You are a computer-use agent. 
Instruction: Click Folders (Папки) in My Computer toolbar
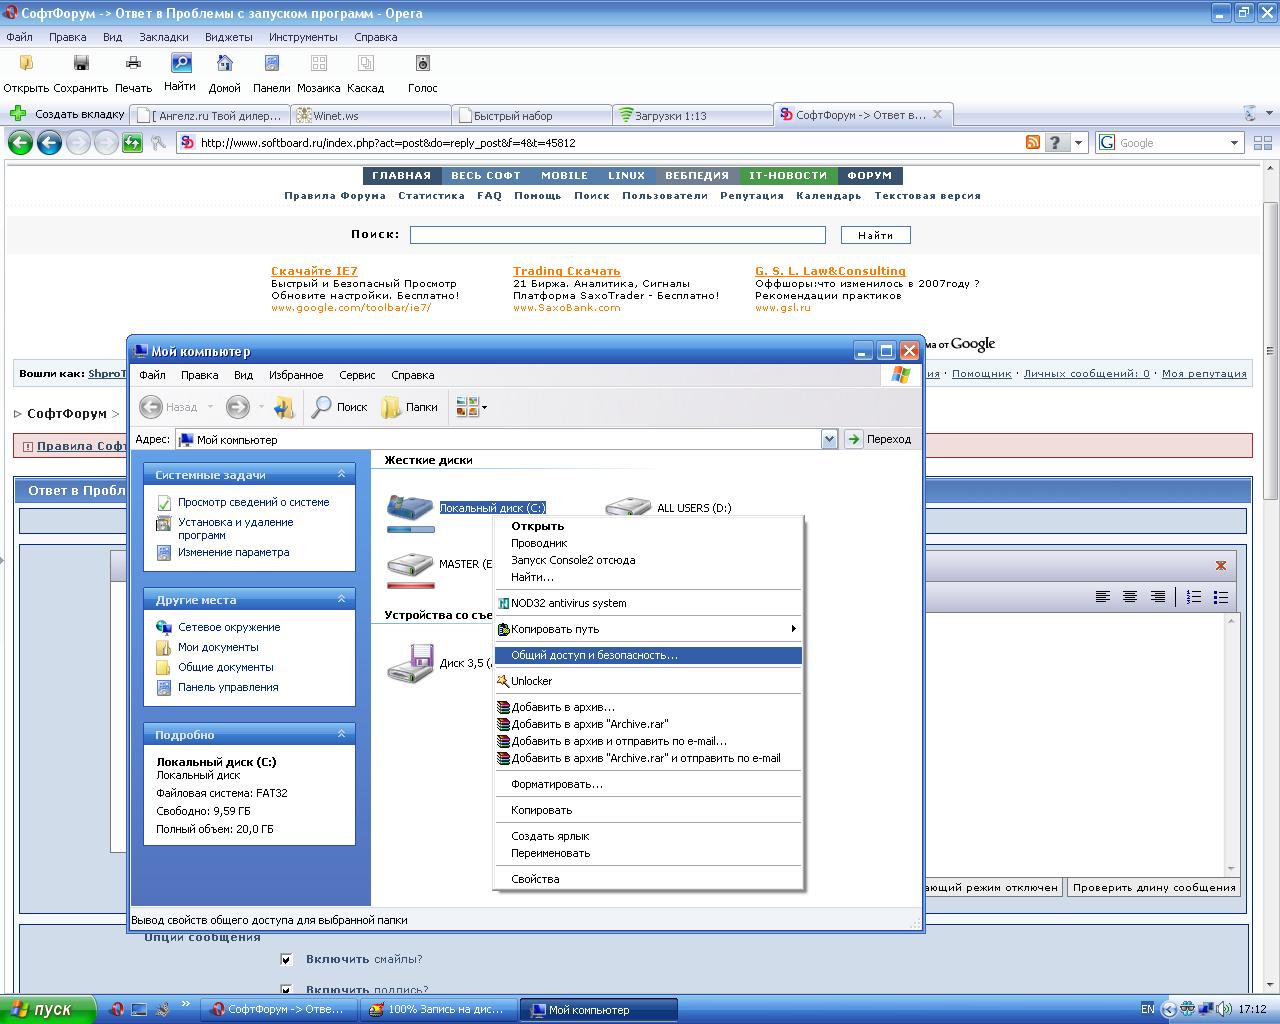pos(410,407)
